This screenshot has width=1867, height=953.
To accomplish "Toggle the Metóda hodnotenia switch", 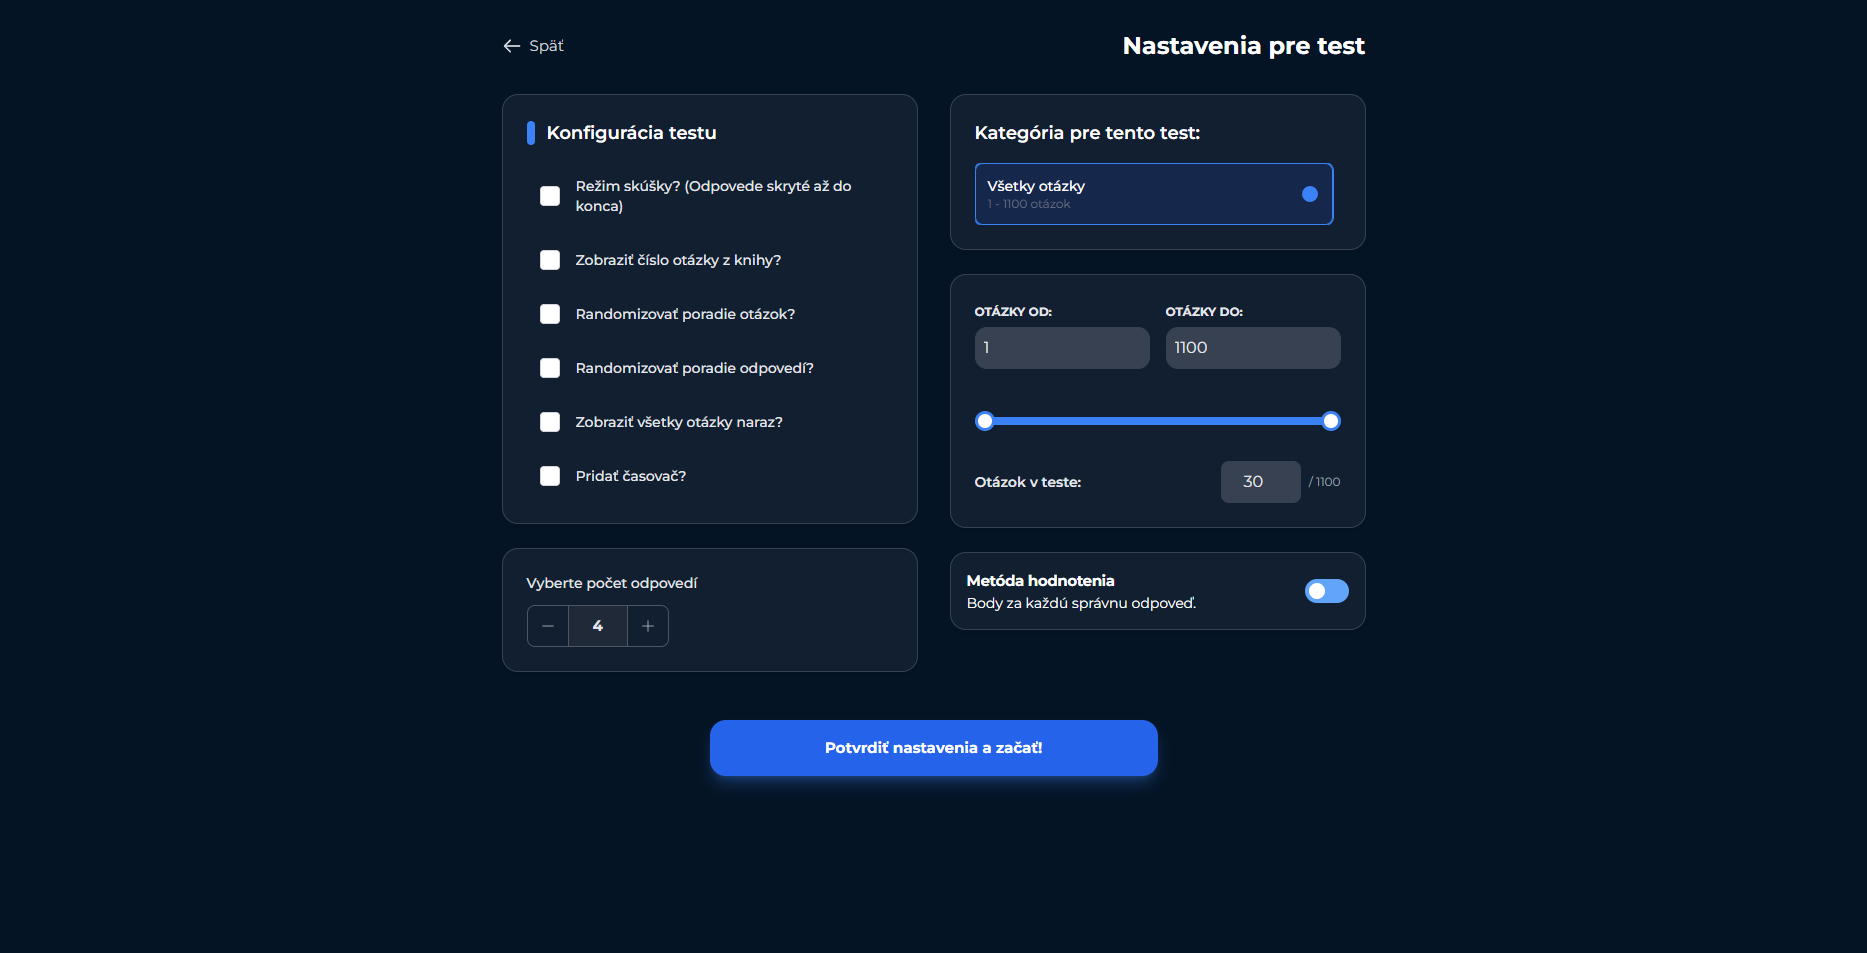I will tap(1326, 591).
